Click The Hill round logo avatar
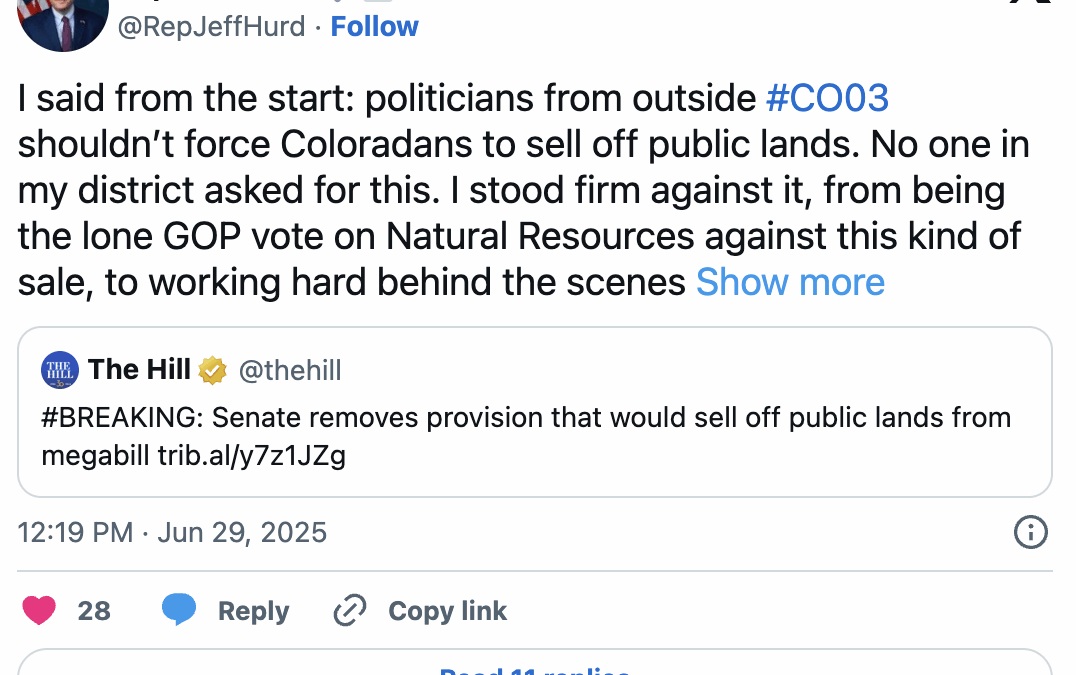1076x675 pixels. 59,371
